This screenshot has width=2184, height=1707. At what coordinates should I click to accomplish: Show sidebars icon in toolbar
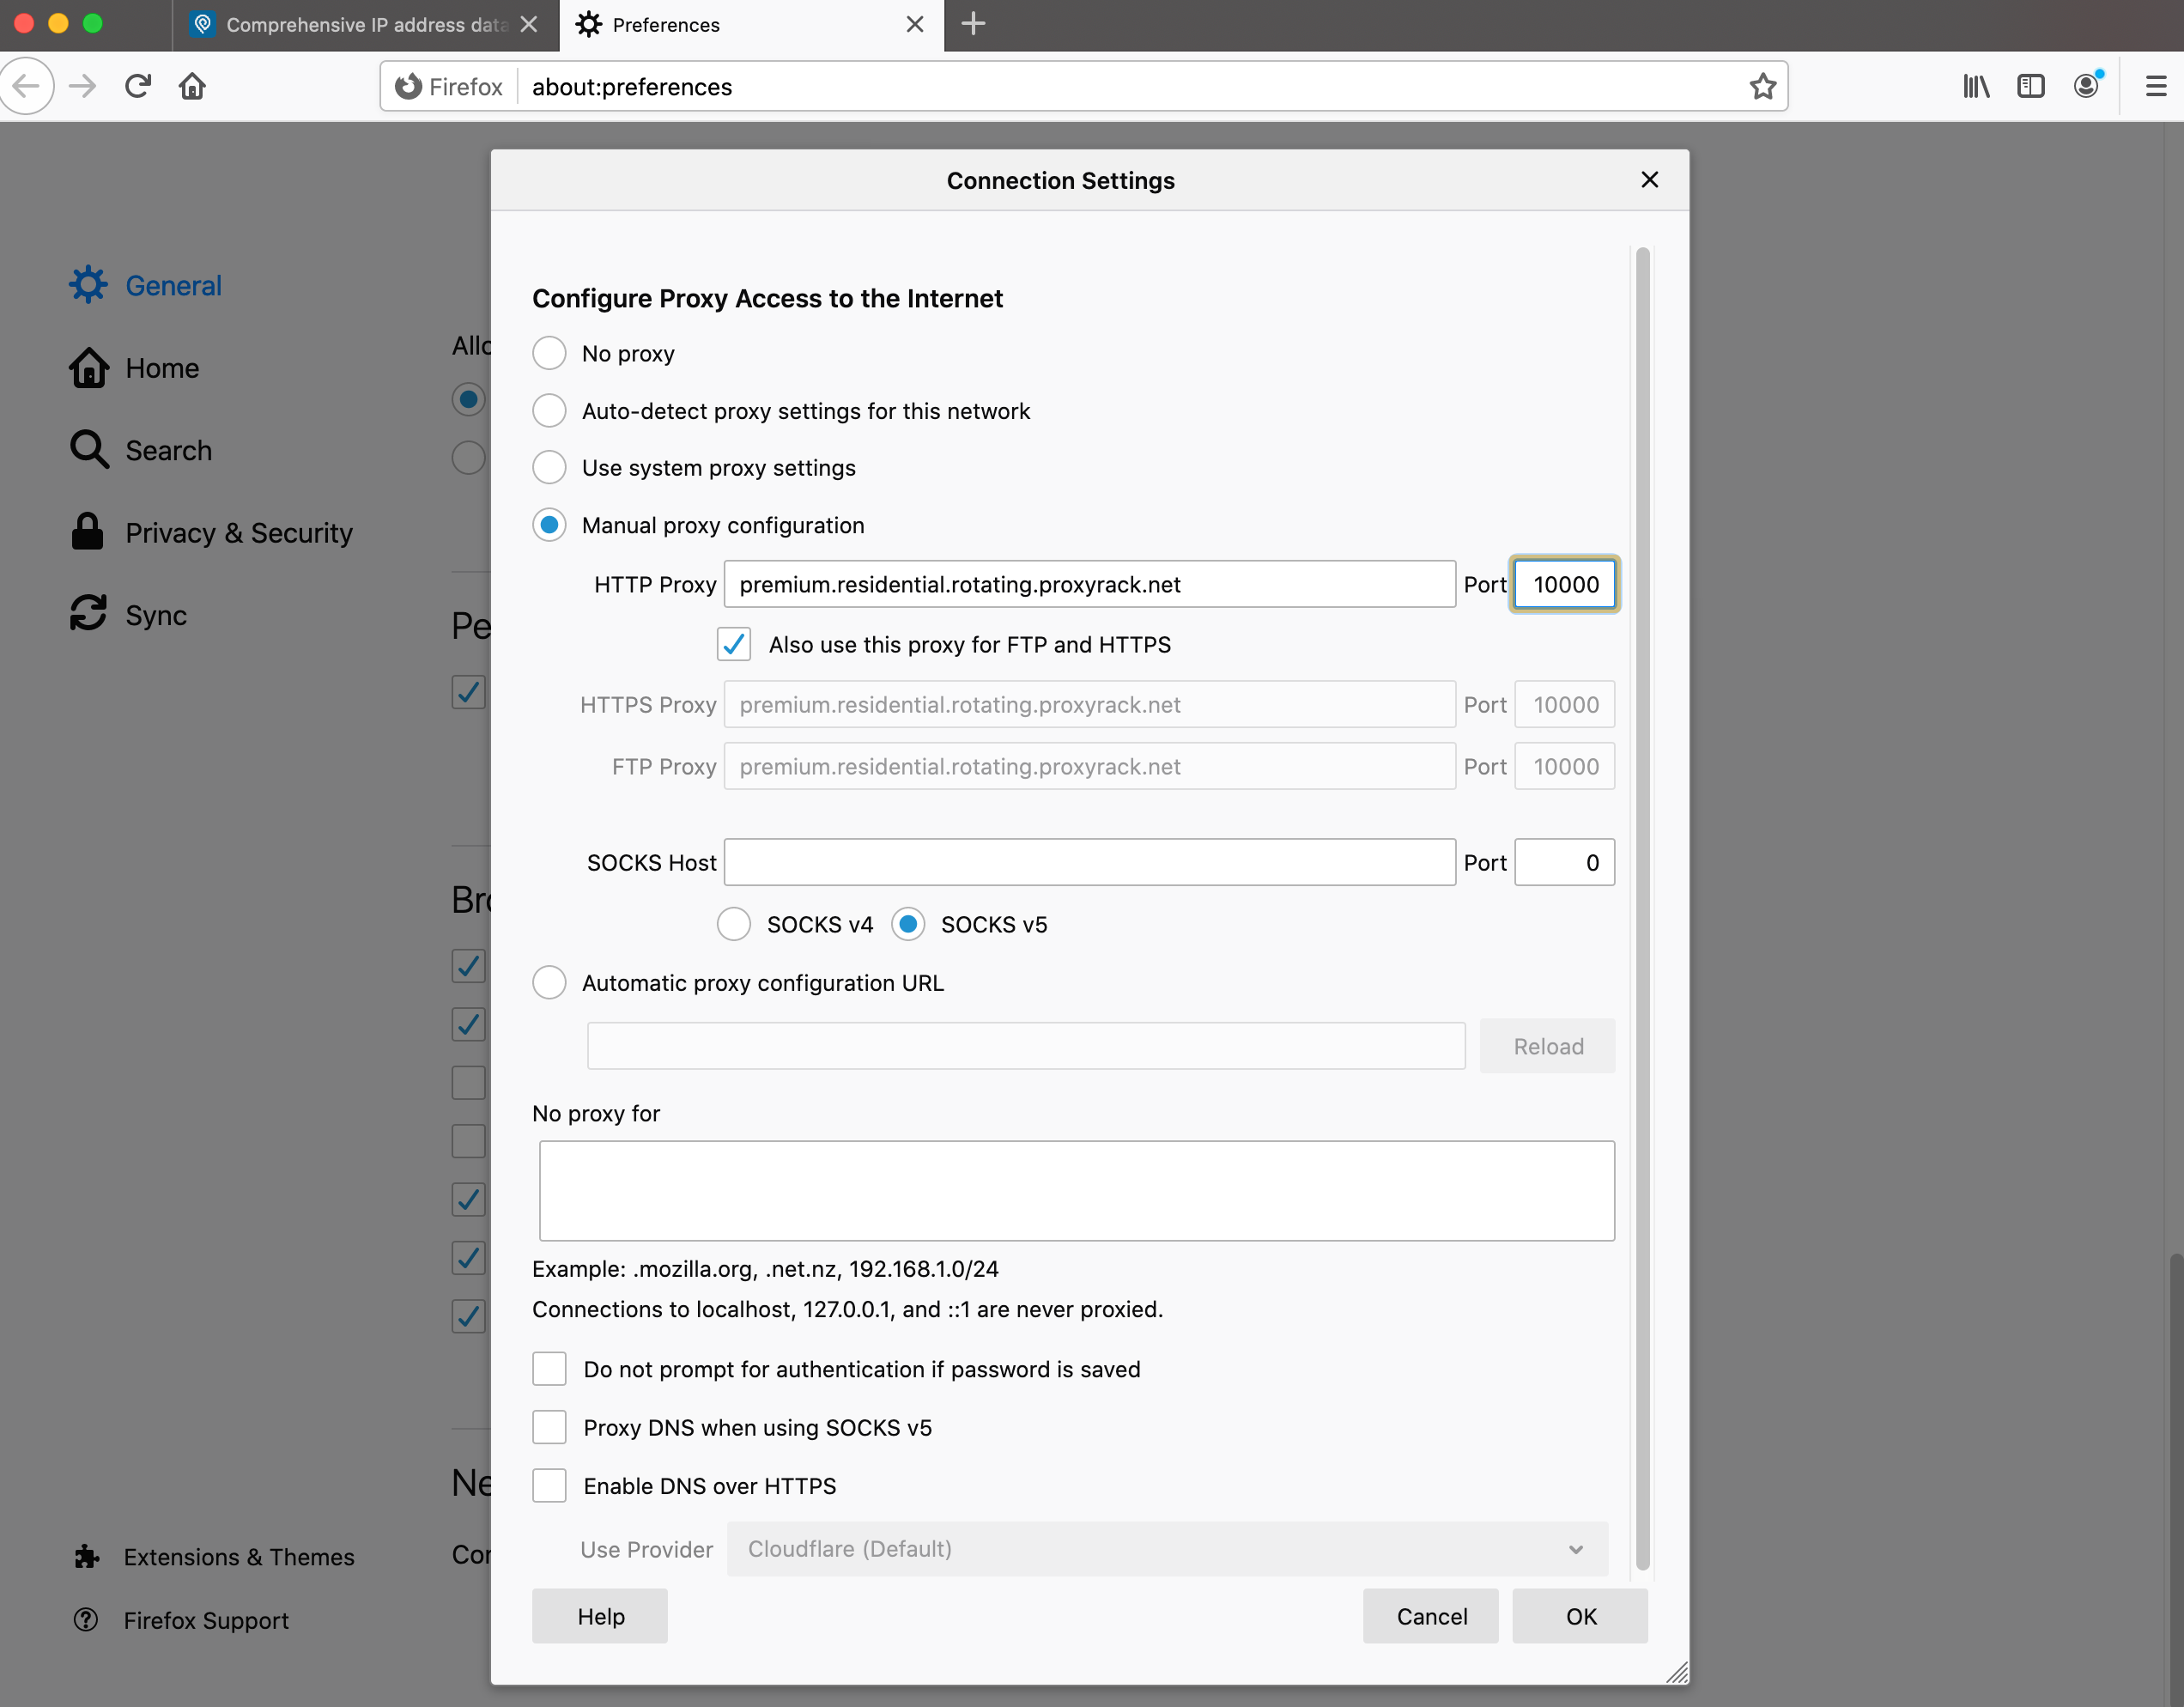(x=2030, y=87)
